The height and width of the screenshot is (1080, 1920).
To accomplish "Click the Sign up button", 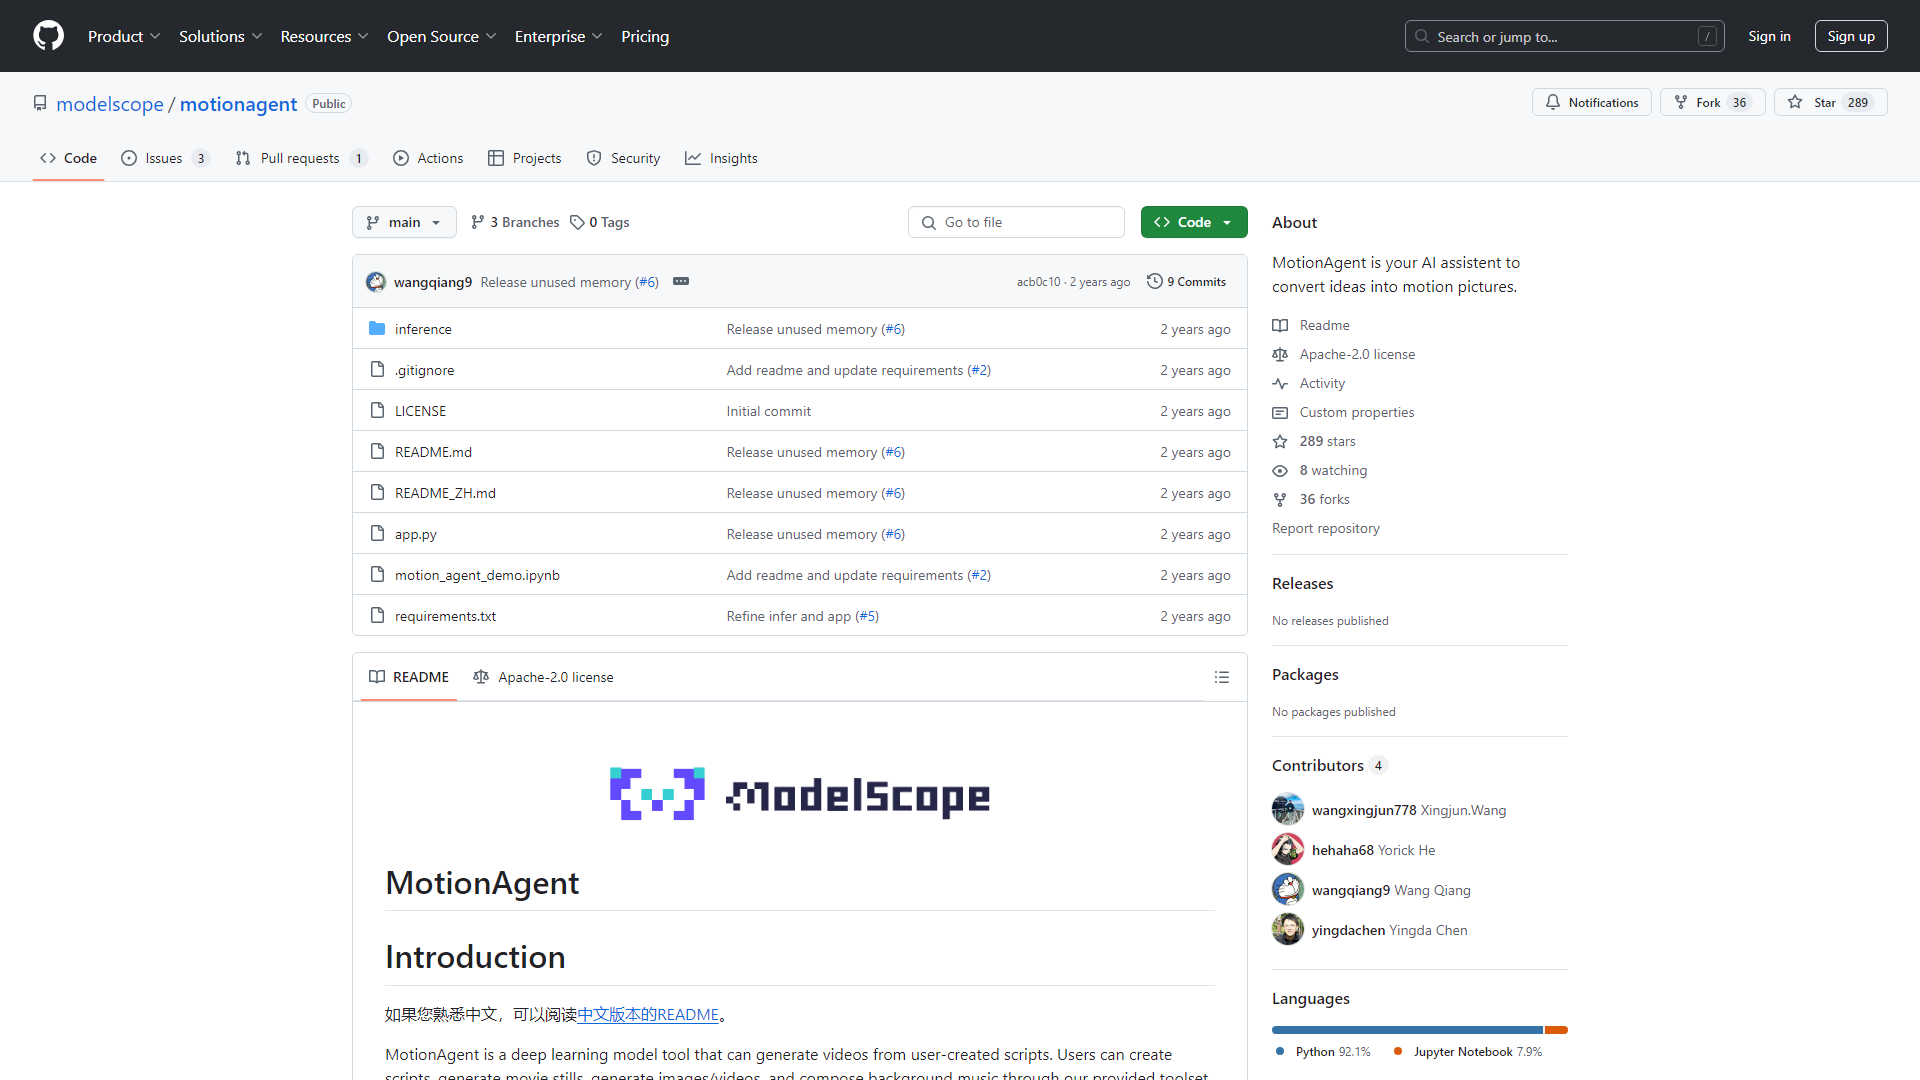I will pyautogui.click(x=1851, y=36).
